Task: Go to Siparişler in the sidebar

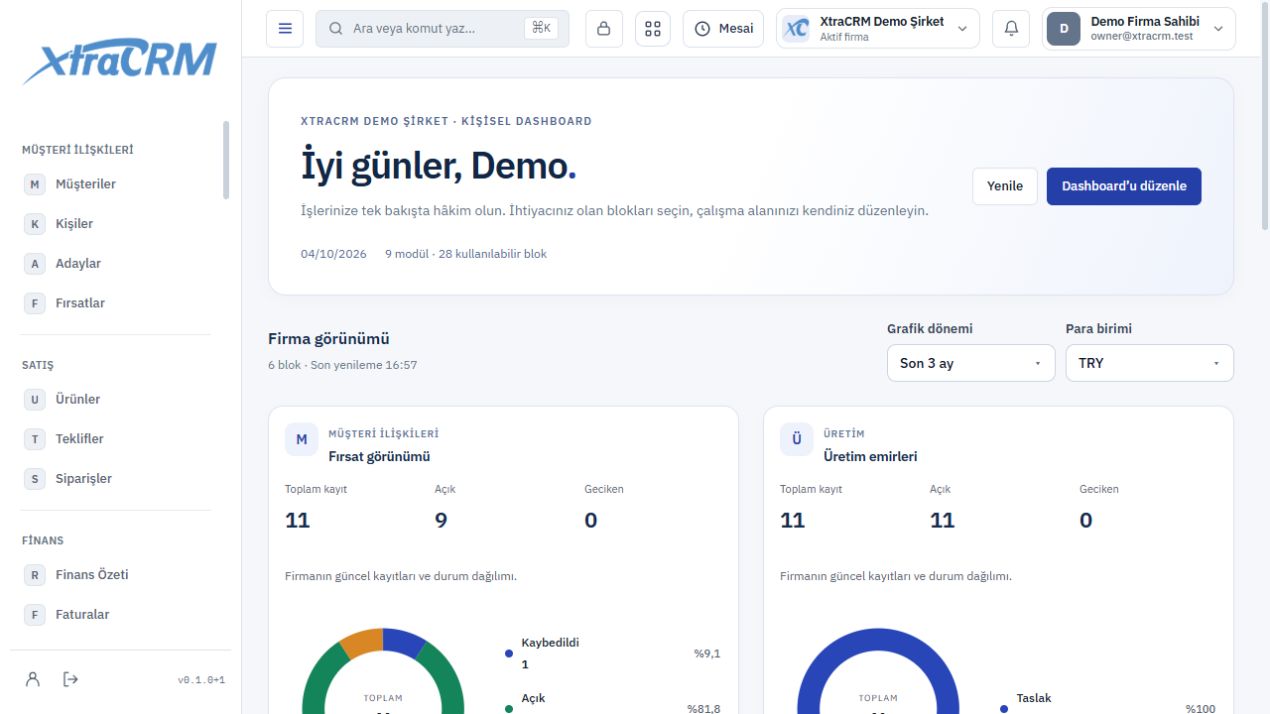Action: point(117,479)
